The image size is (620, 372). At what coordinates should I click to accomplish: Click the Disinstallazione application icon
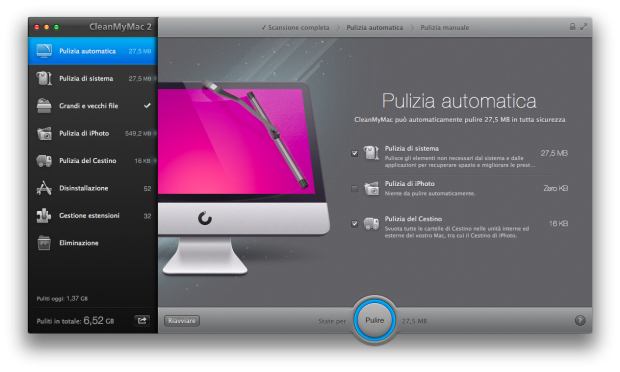pyautogui.click(x=44, y=188)
